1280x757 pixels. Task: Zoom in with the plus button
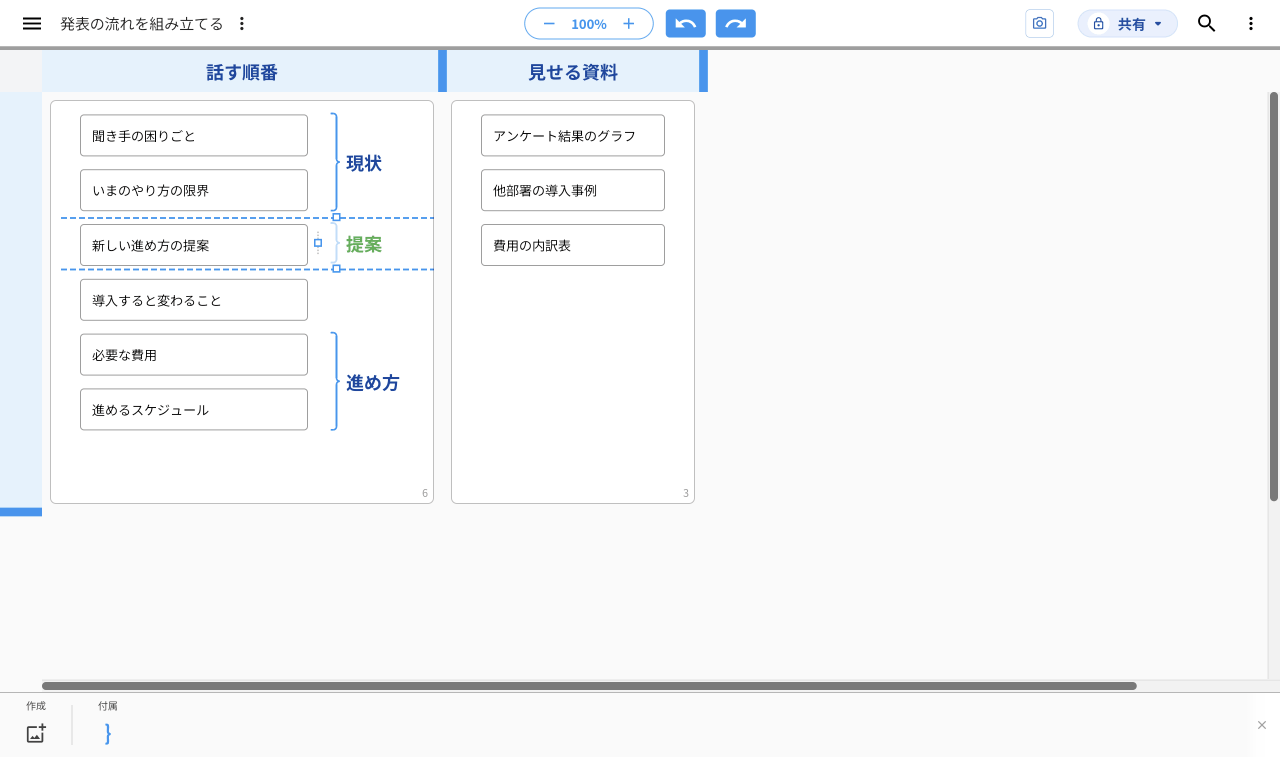[629, 23]
